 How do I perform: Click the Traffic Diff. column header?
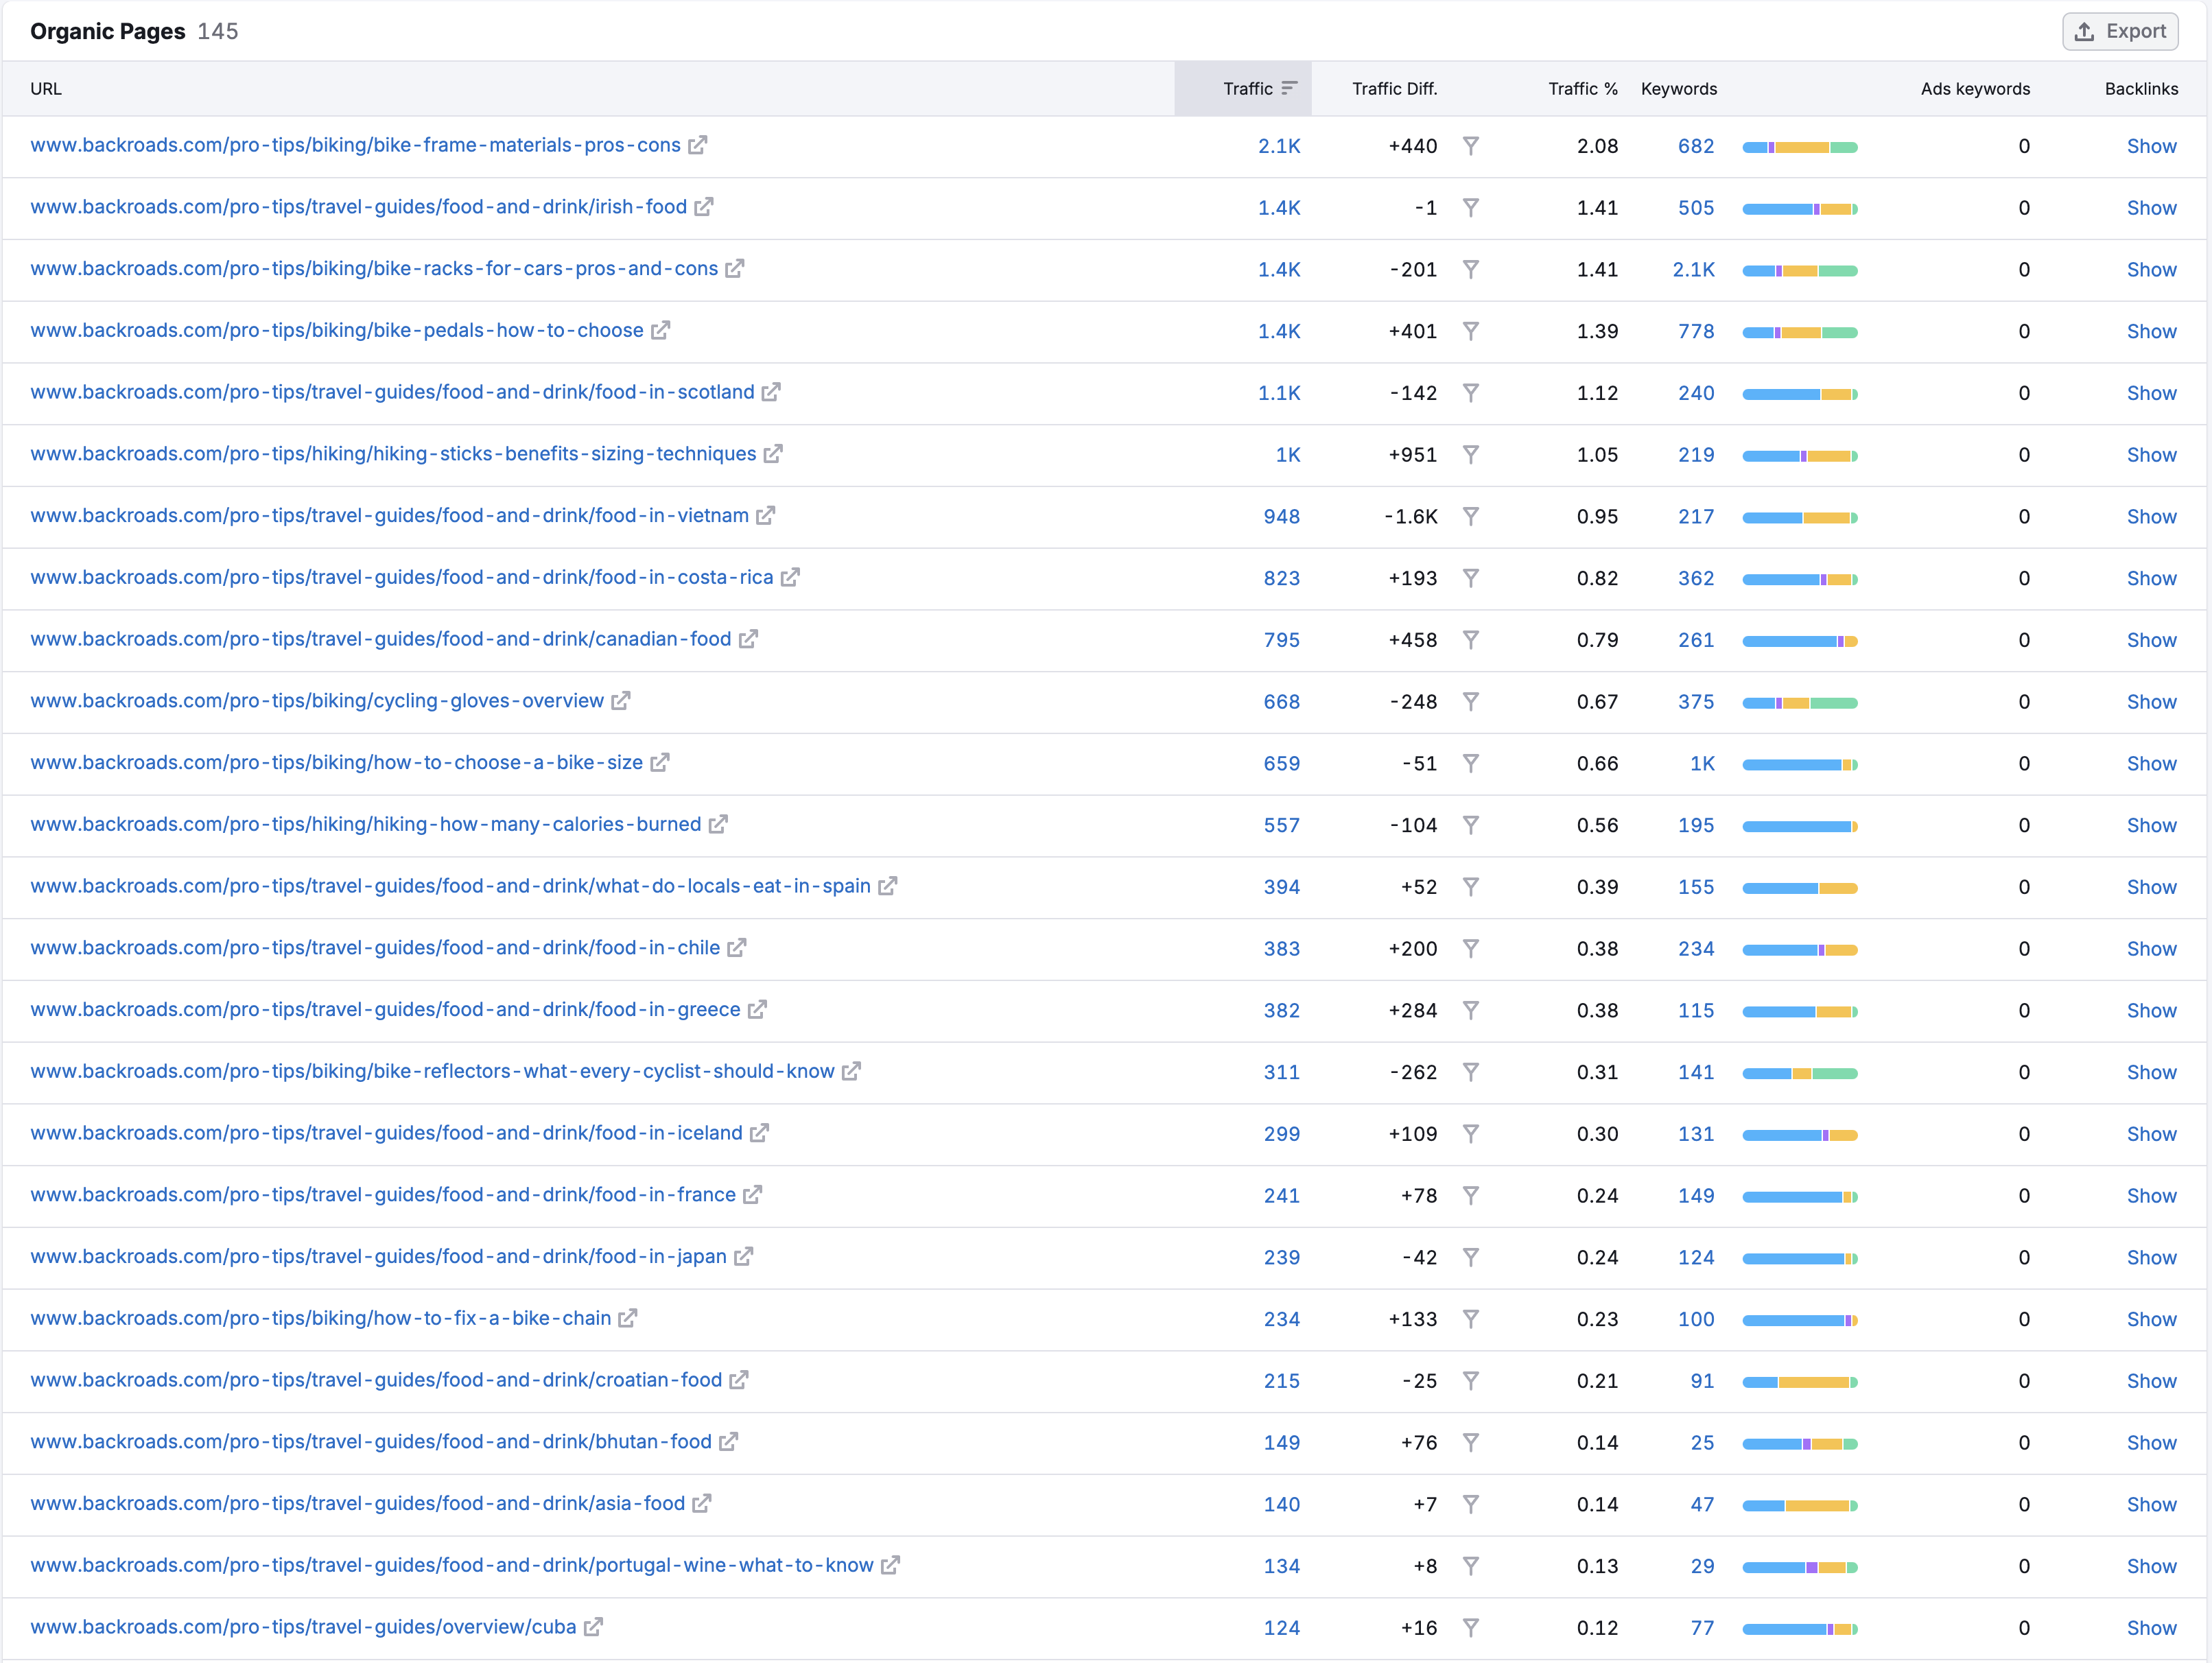click(1395, 88)
